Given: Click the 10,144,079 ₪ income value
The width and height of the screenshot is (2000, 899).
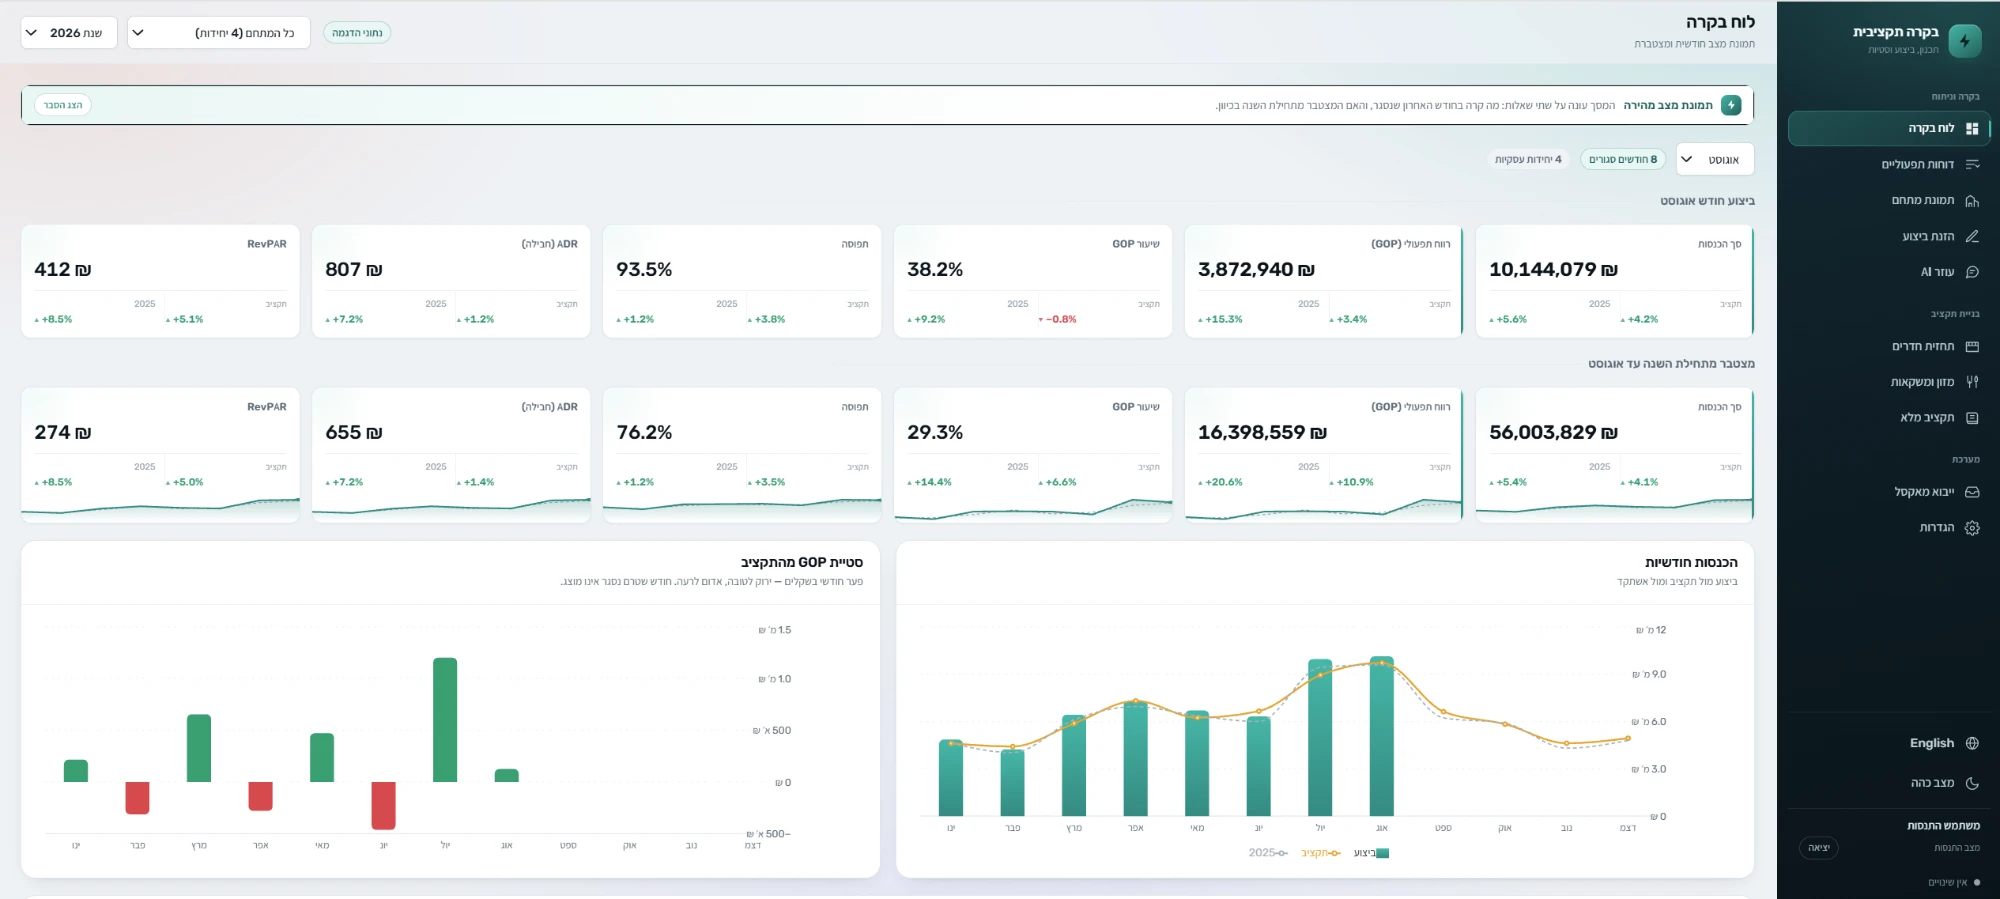Looking at the screenshot, I should coord(1553,270).
